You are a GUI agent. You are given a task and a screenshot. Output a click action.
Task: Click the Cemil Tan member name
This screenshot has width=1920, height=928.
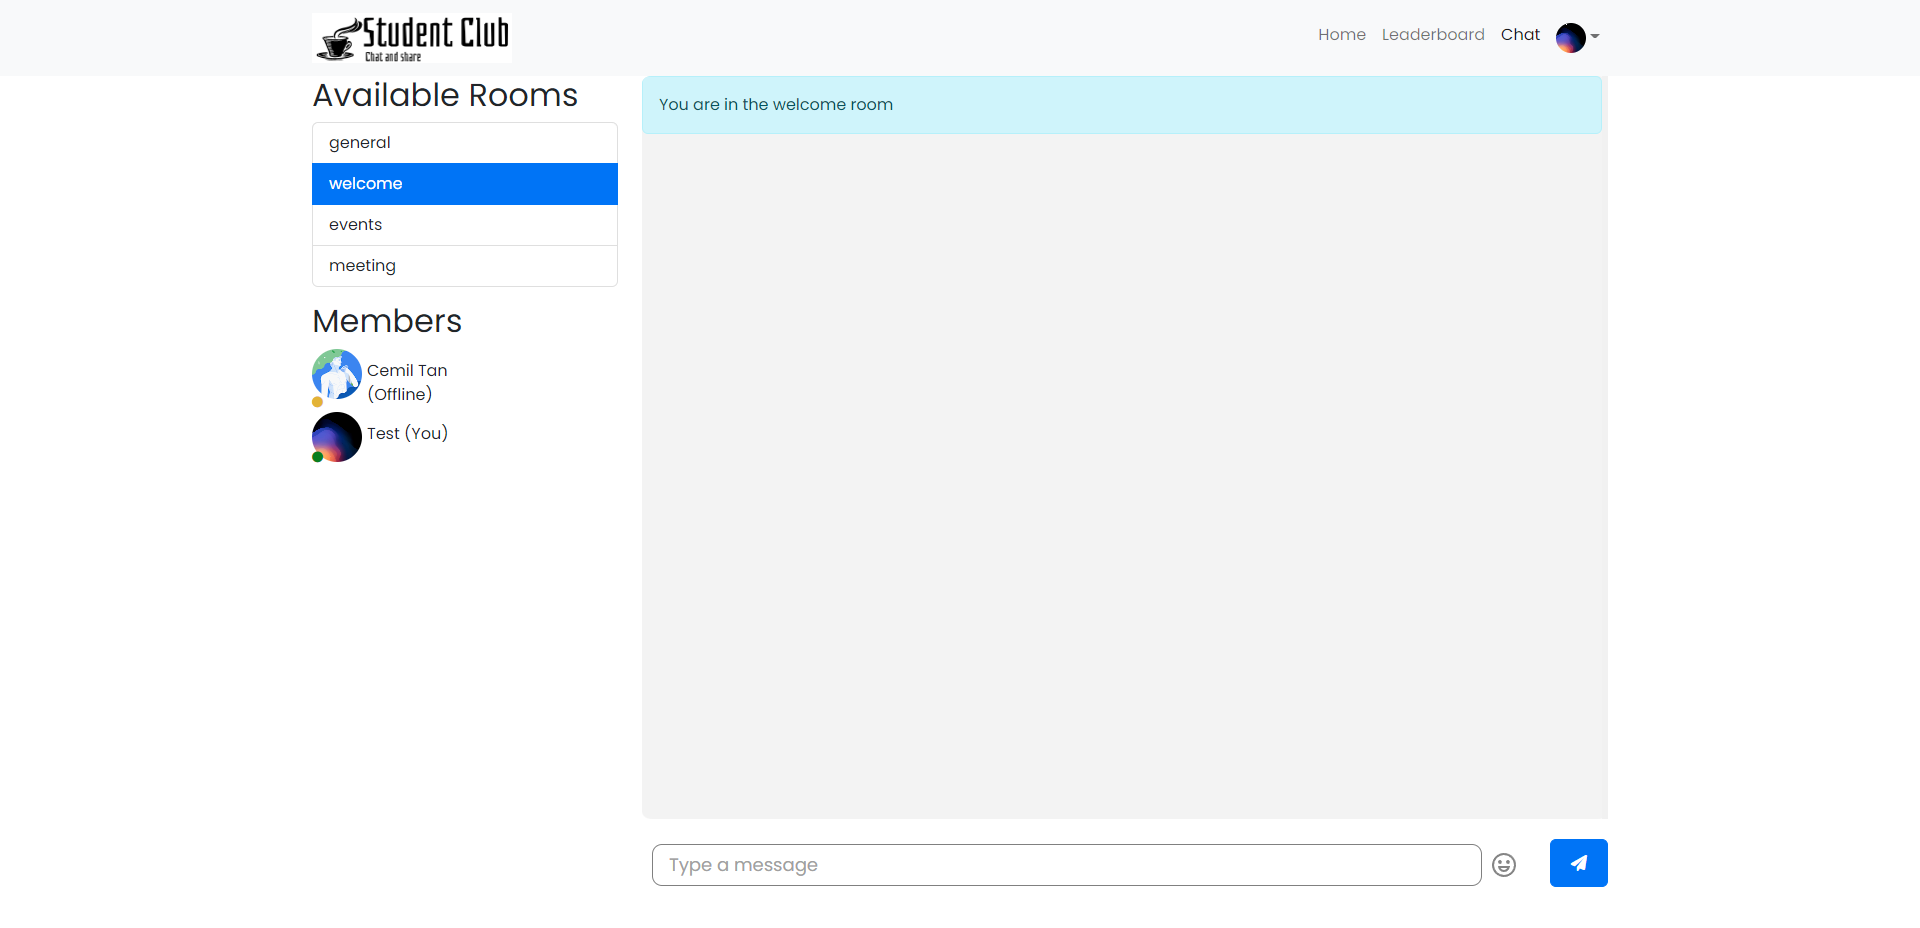pyautogui.click(x=407, y=370)
